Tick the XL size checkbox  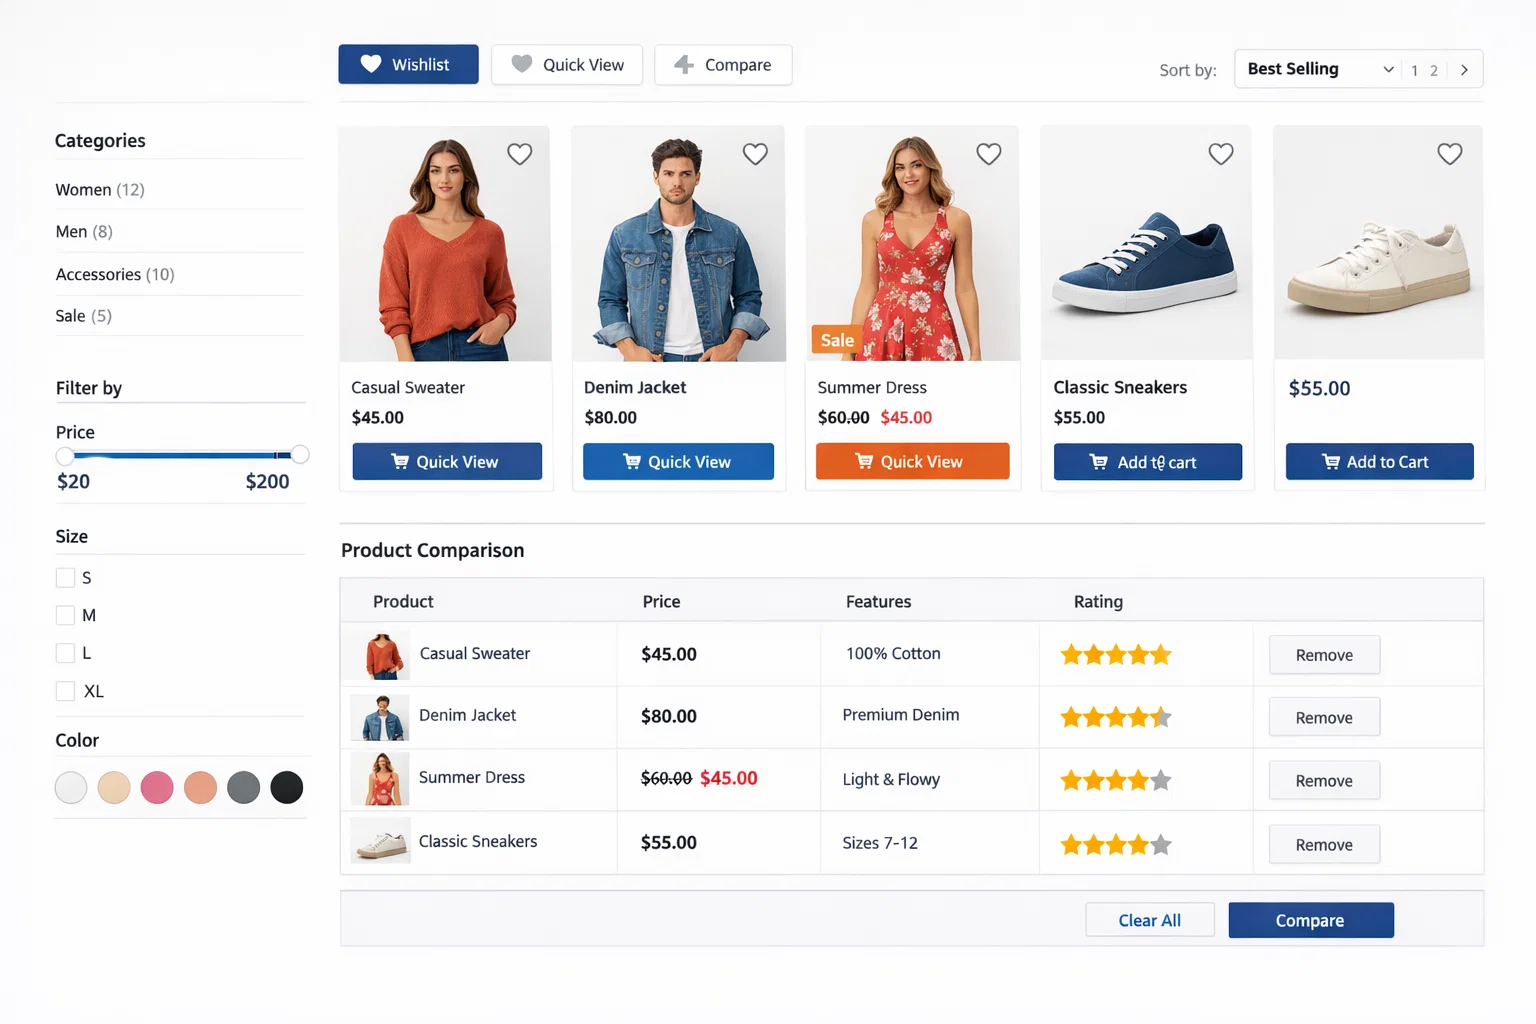point(66,691)
